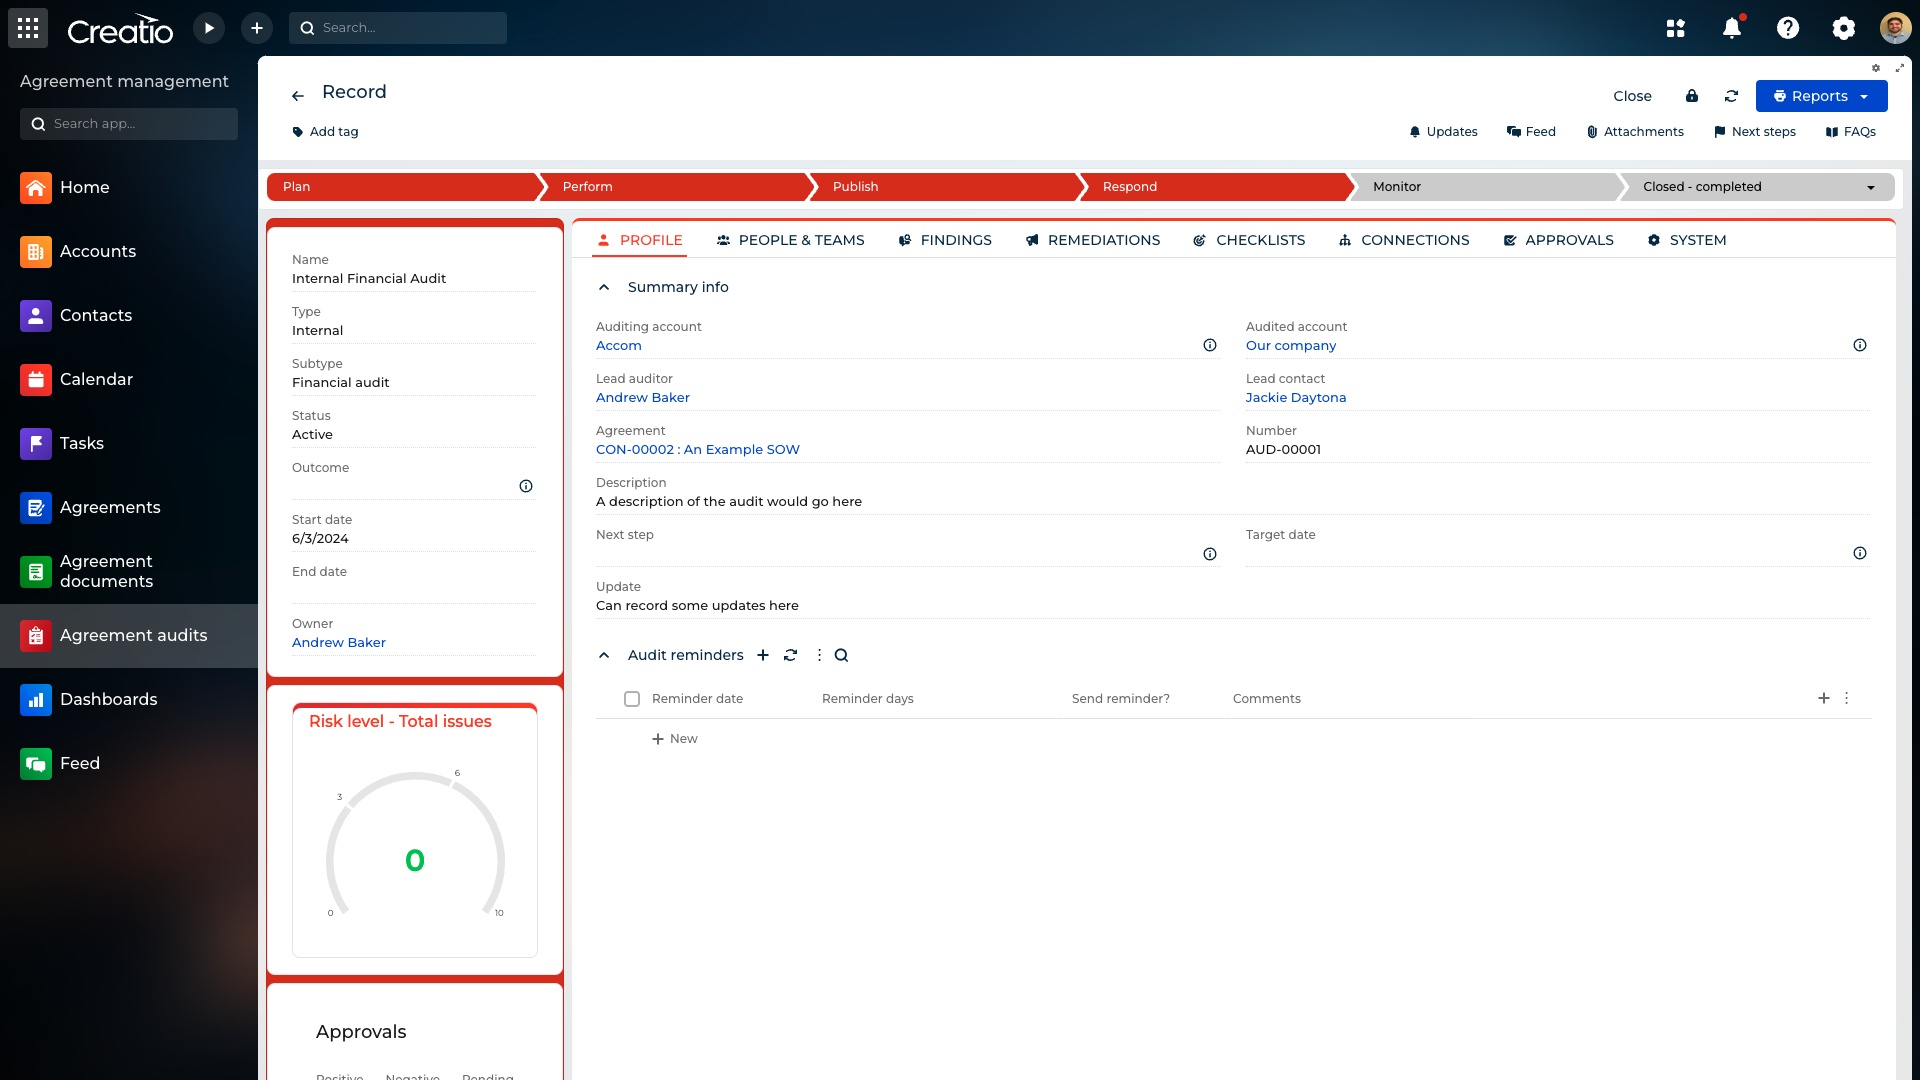Open the Updates panel

point(1443,132)
